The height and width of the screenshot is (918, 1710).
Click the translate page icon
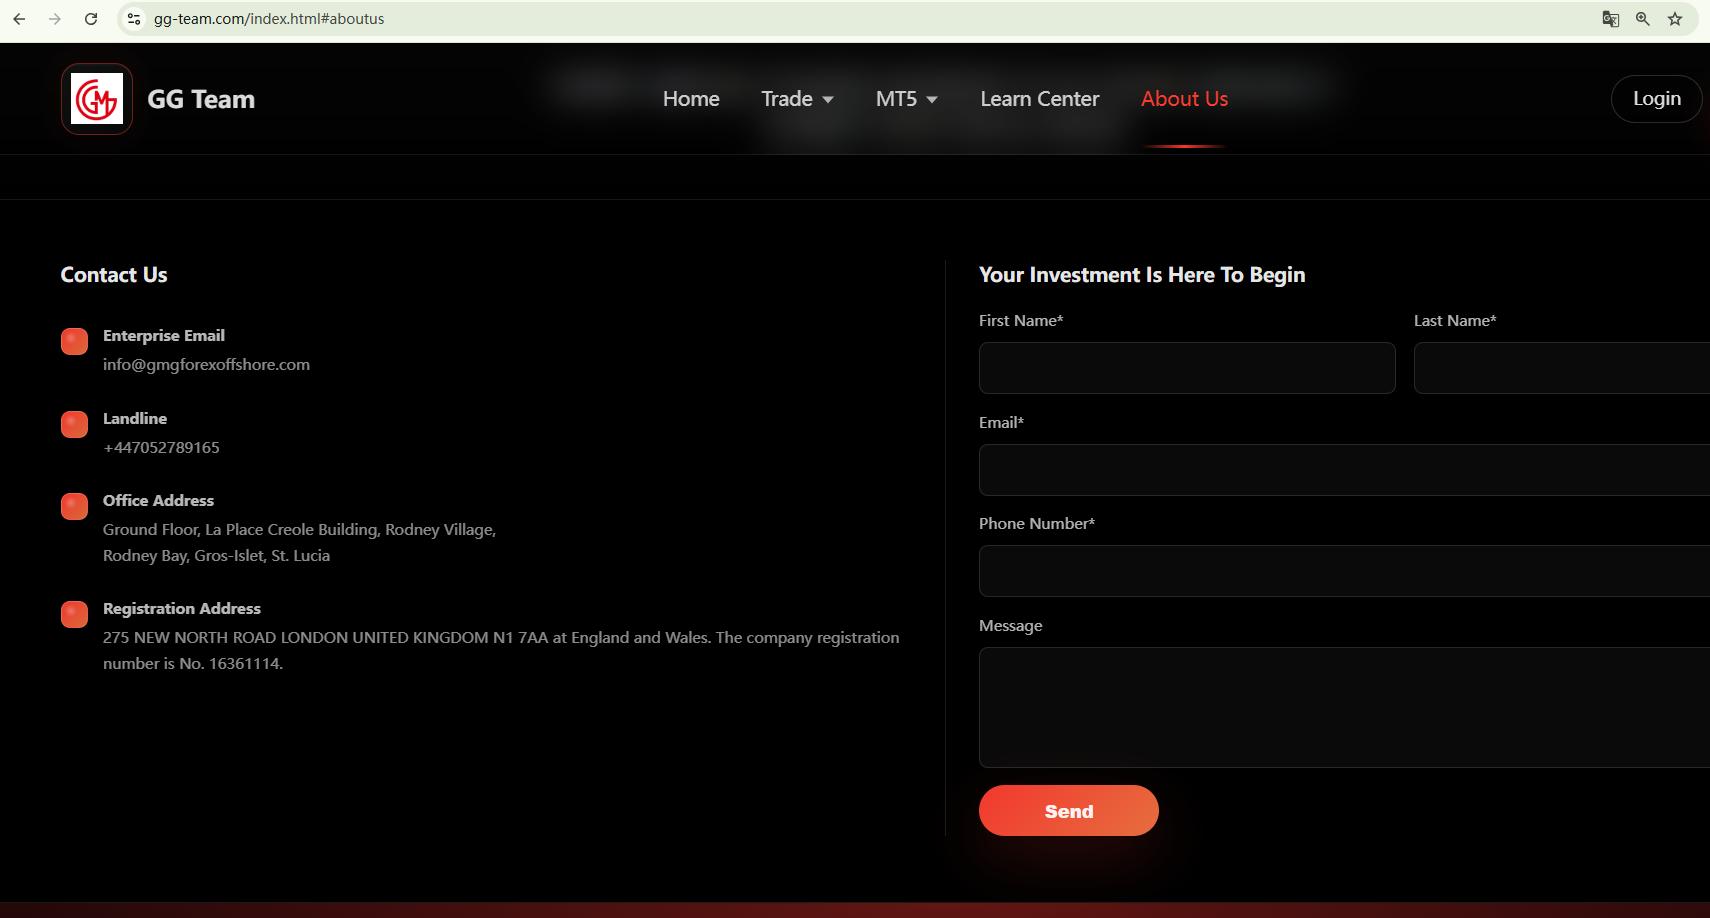[1610, 19]
